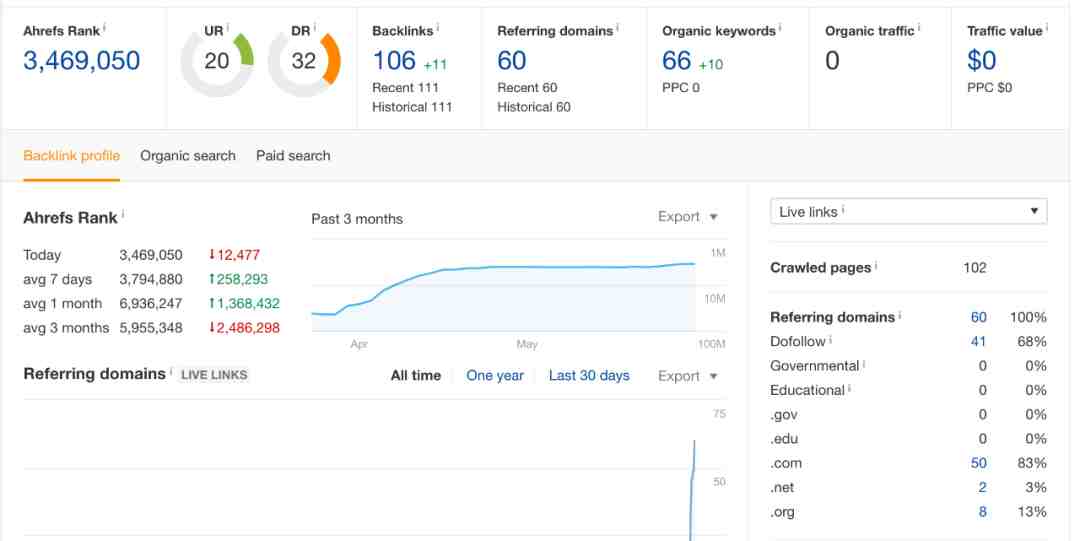Image resolution: width=1080 pixels, height=541 pixels.
Task: Click info icon beside Referring domains chart title
Action: tap(171, 371)
